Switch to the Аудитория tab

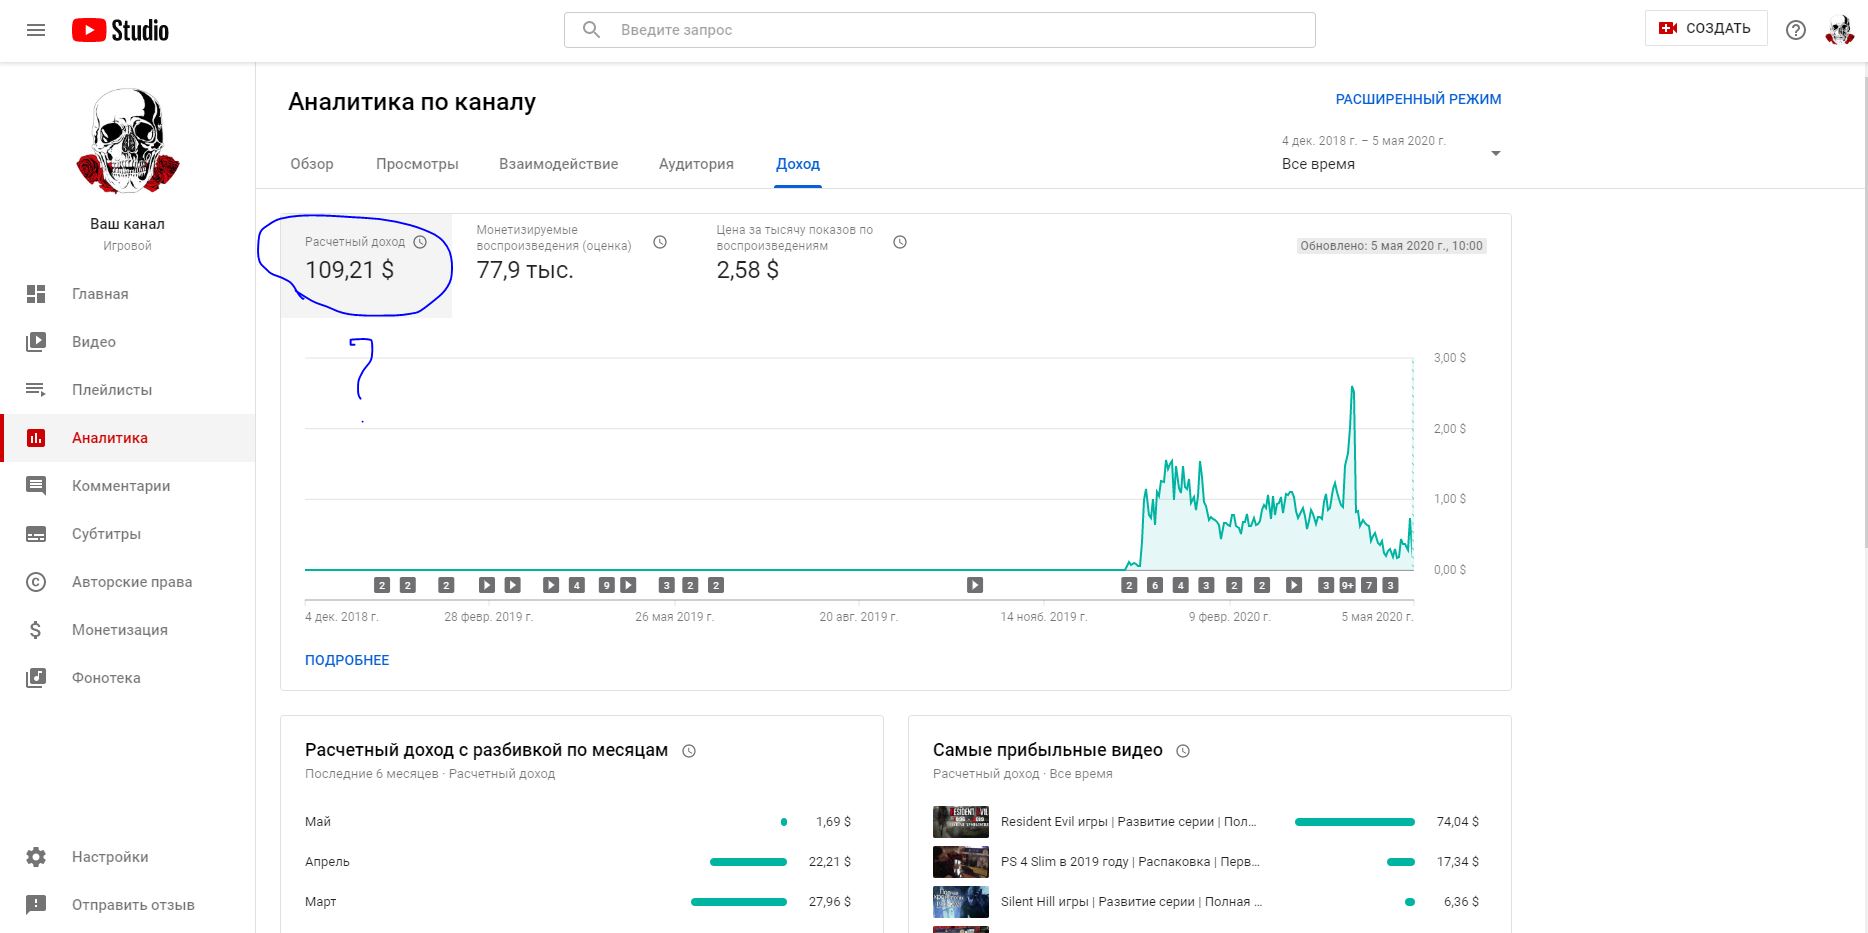click(x=696, y=164)
